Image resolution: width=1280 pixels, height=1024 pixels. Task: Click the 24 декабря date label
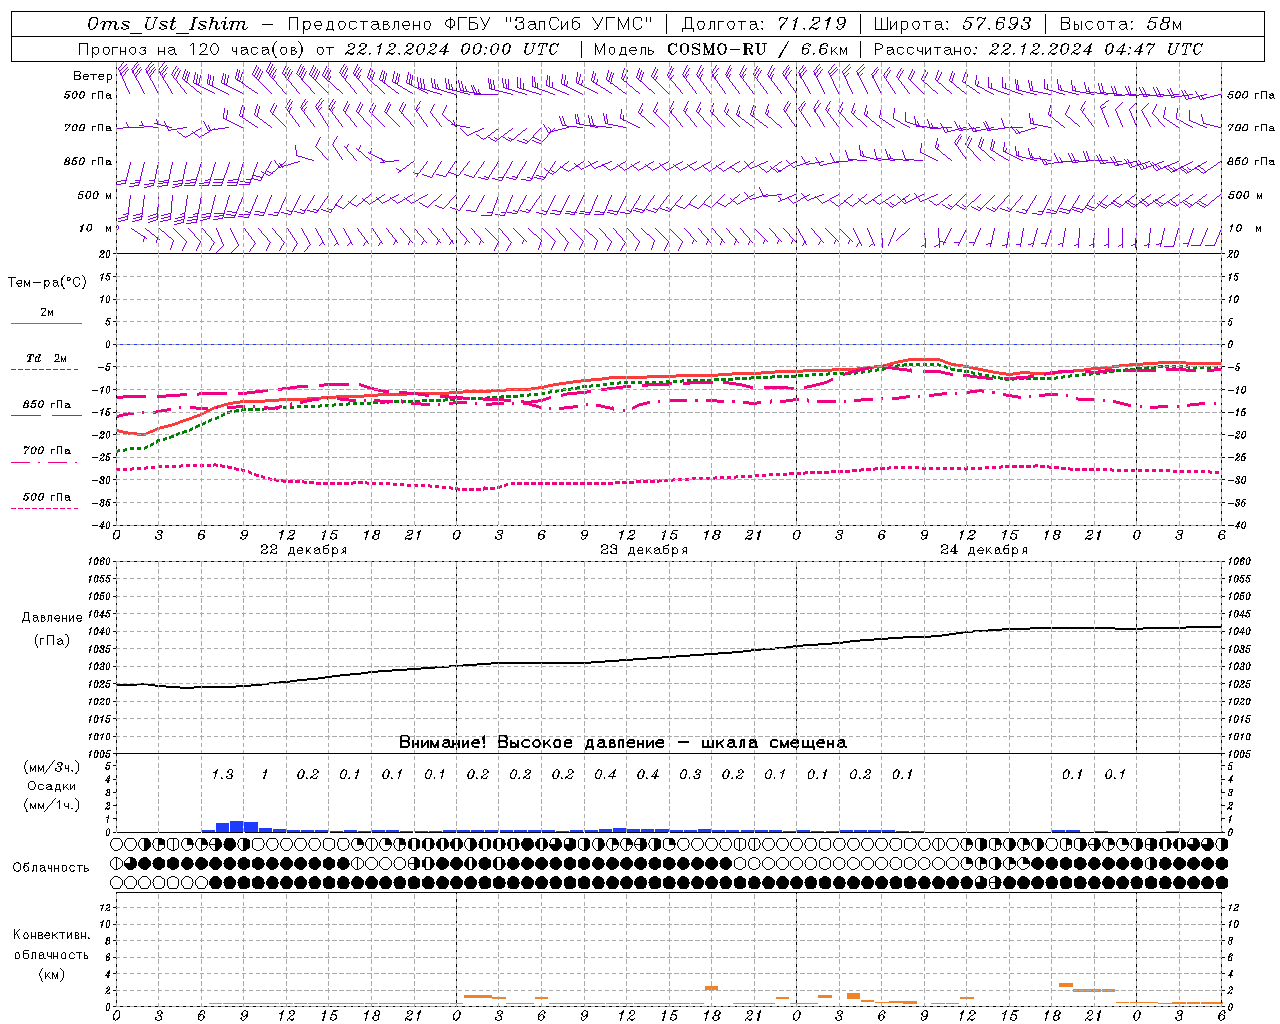pos(984,550)
